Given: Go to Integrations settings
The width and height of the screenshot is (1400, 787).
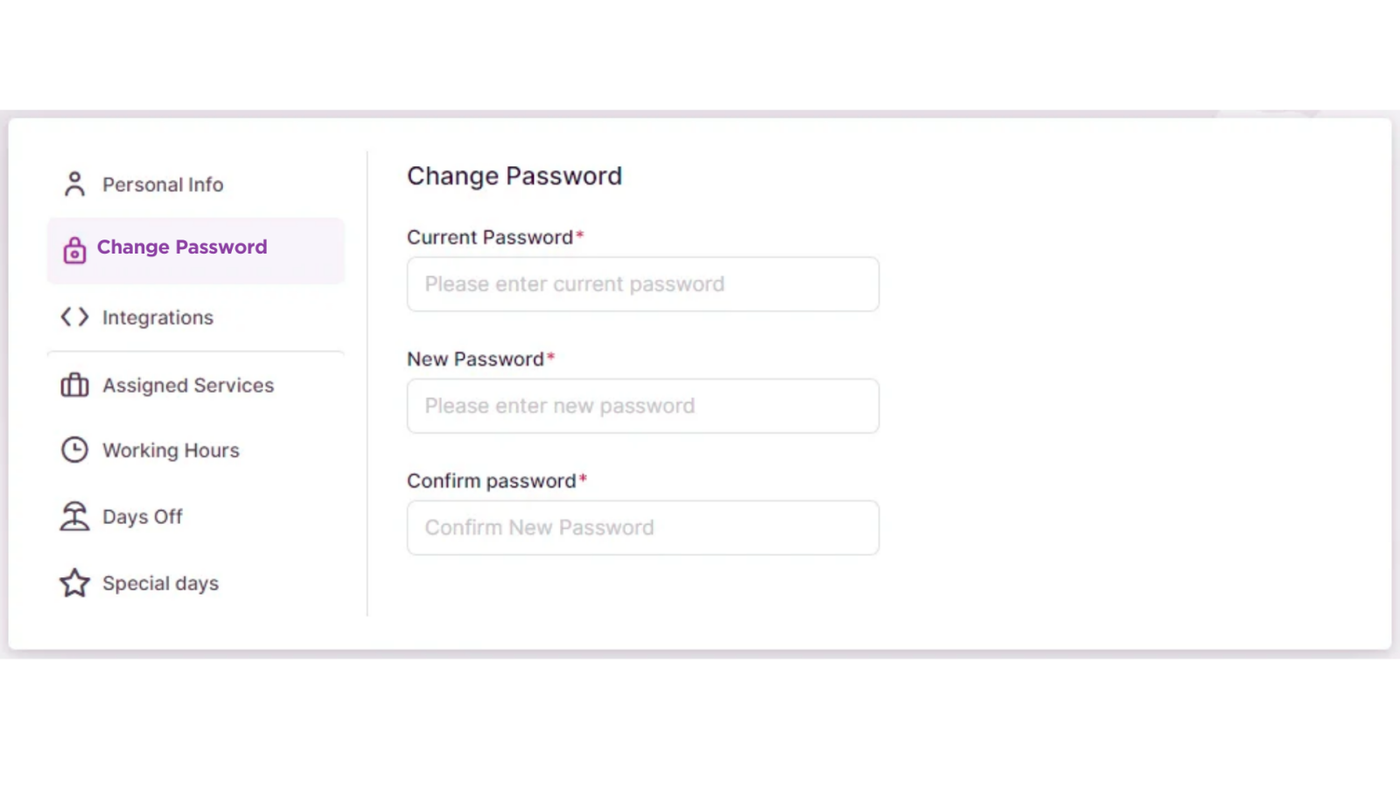Looking at the screenshot, I should [x=158, y=318].
